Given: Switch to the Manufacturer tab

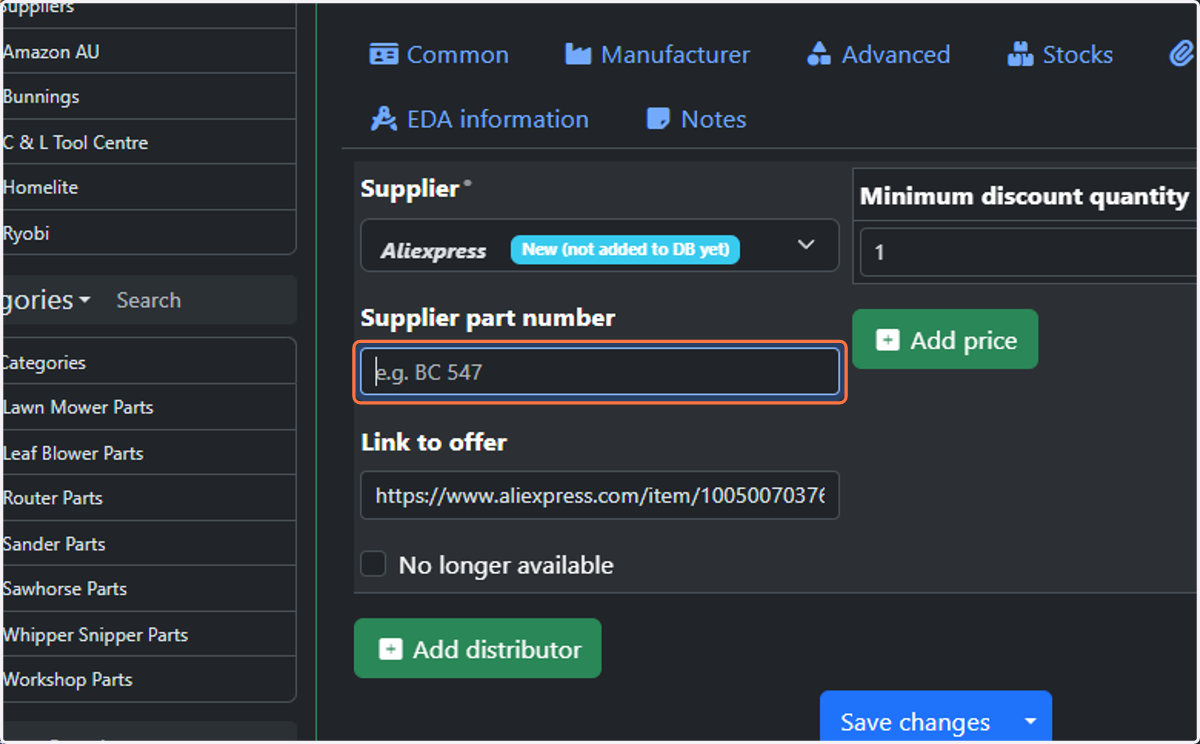Looking at the screenshot, I should [657, 55].
